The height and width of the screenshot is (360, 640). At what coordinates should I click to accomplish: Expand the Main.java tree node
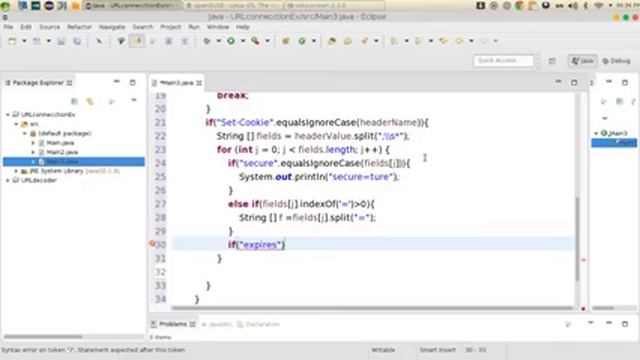tap(33, 143)
